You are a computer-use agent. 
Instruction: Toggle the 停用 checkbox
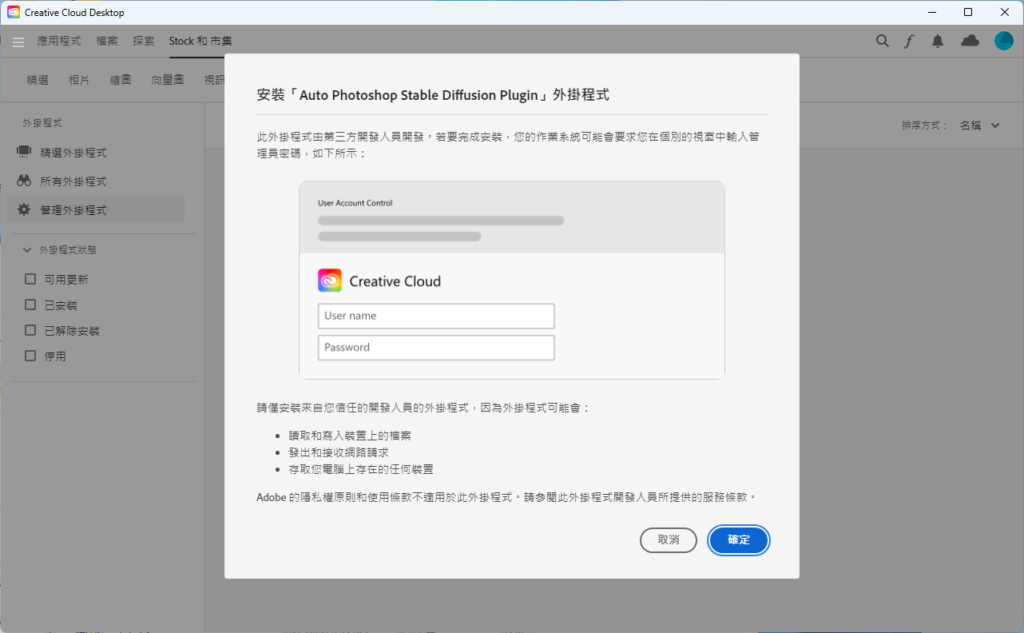point(30,355)
